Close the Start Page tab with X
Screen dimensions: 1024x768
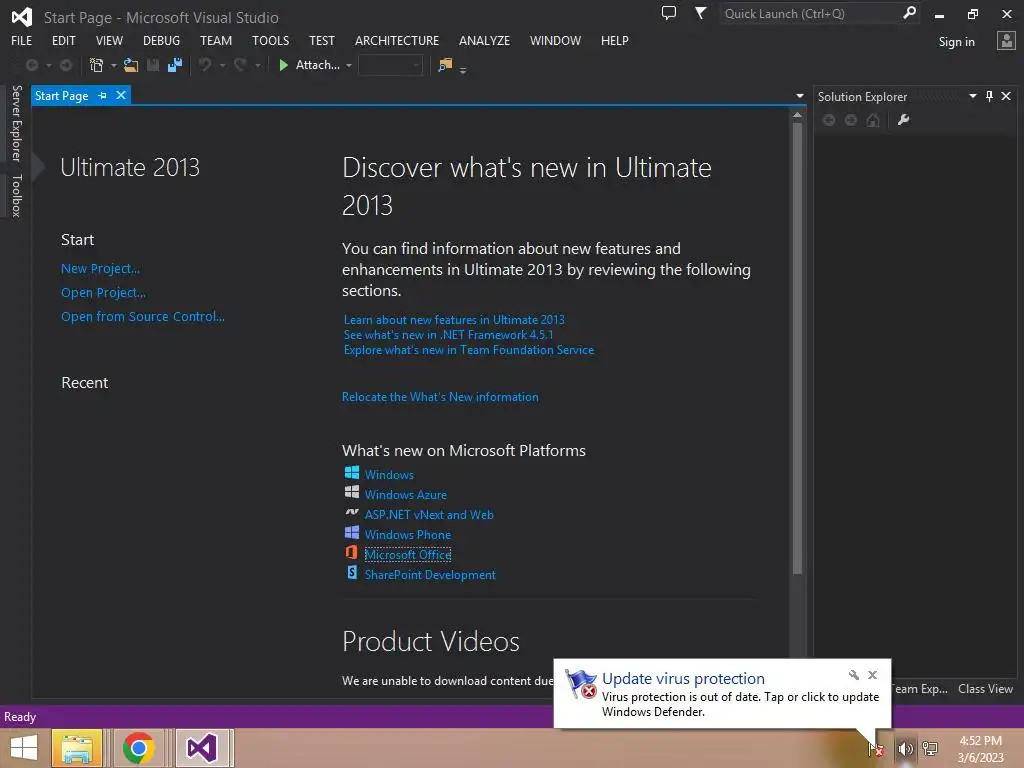(121, 96)
